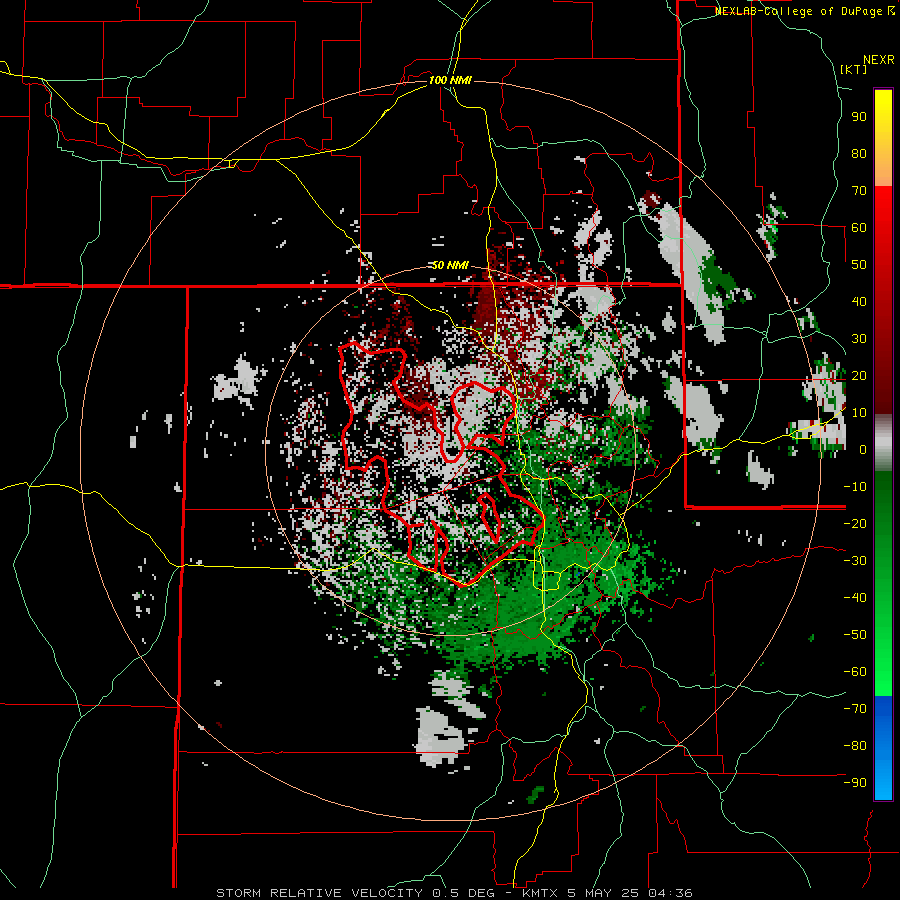Screen dimensions: 900x900
Task: Click the NEXR label above the color scale
Action: pos(879,60)
